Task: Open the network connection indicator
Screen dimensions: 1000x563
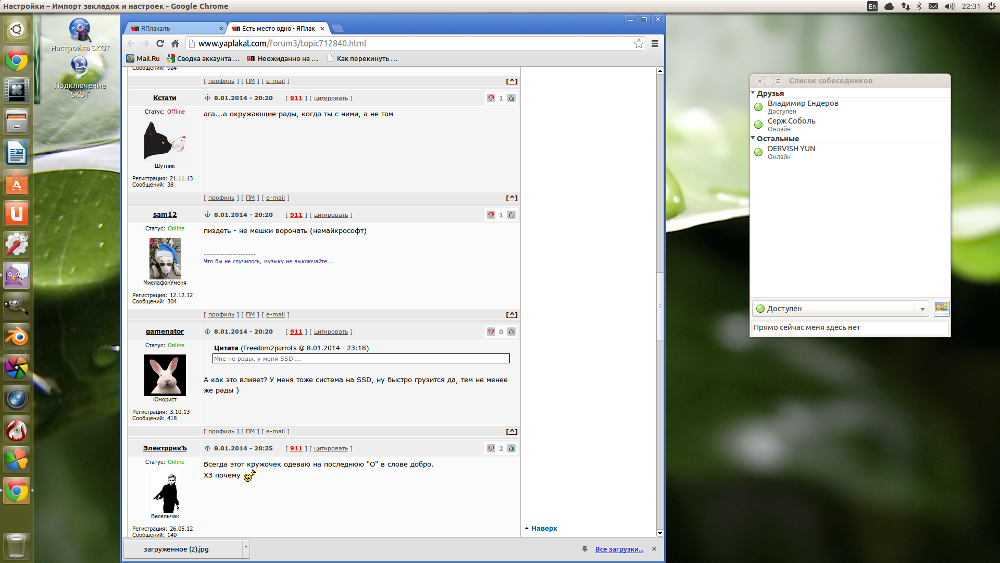Action: [x=905, y=6]
